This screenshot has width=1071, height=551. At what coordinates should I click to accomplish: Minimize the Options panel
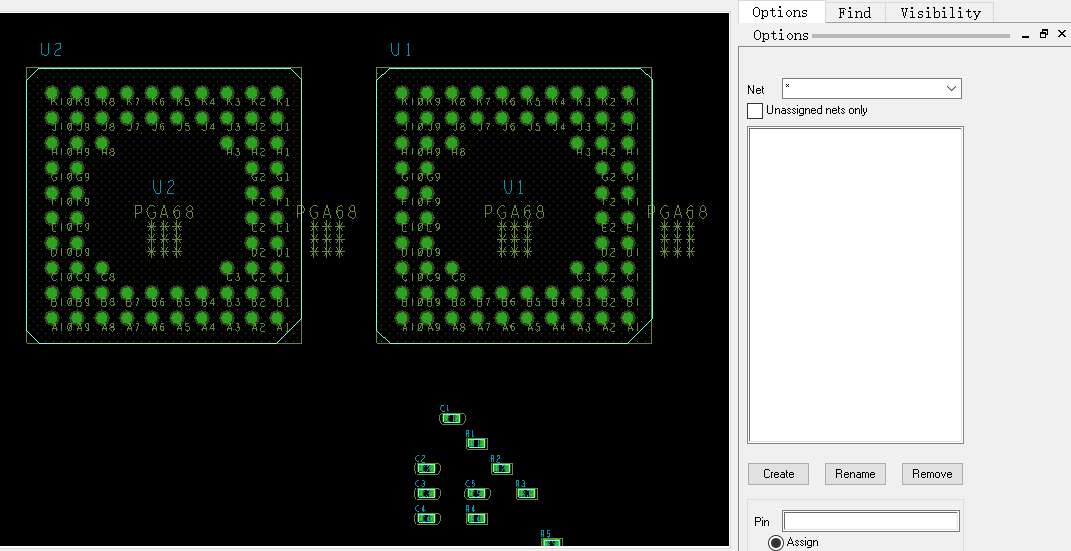coord(1026,35)
